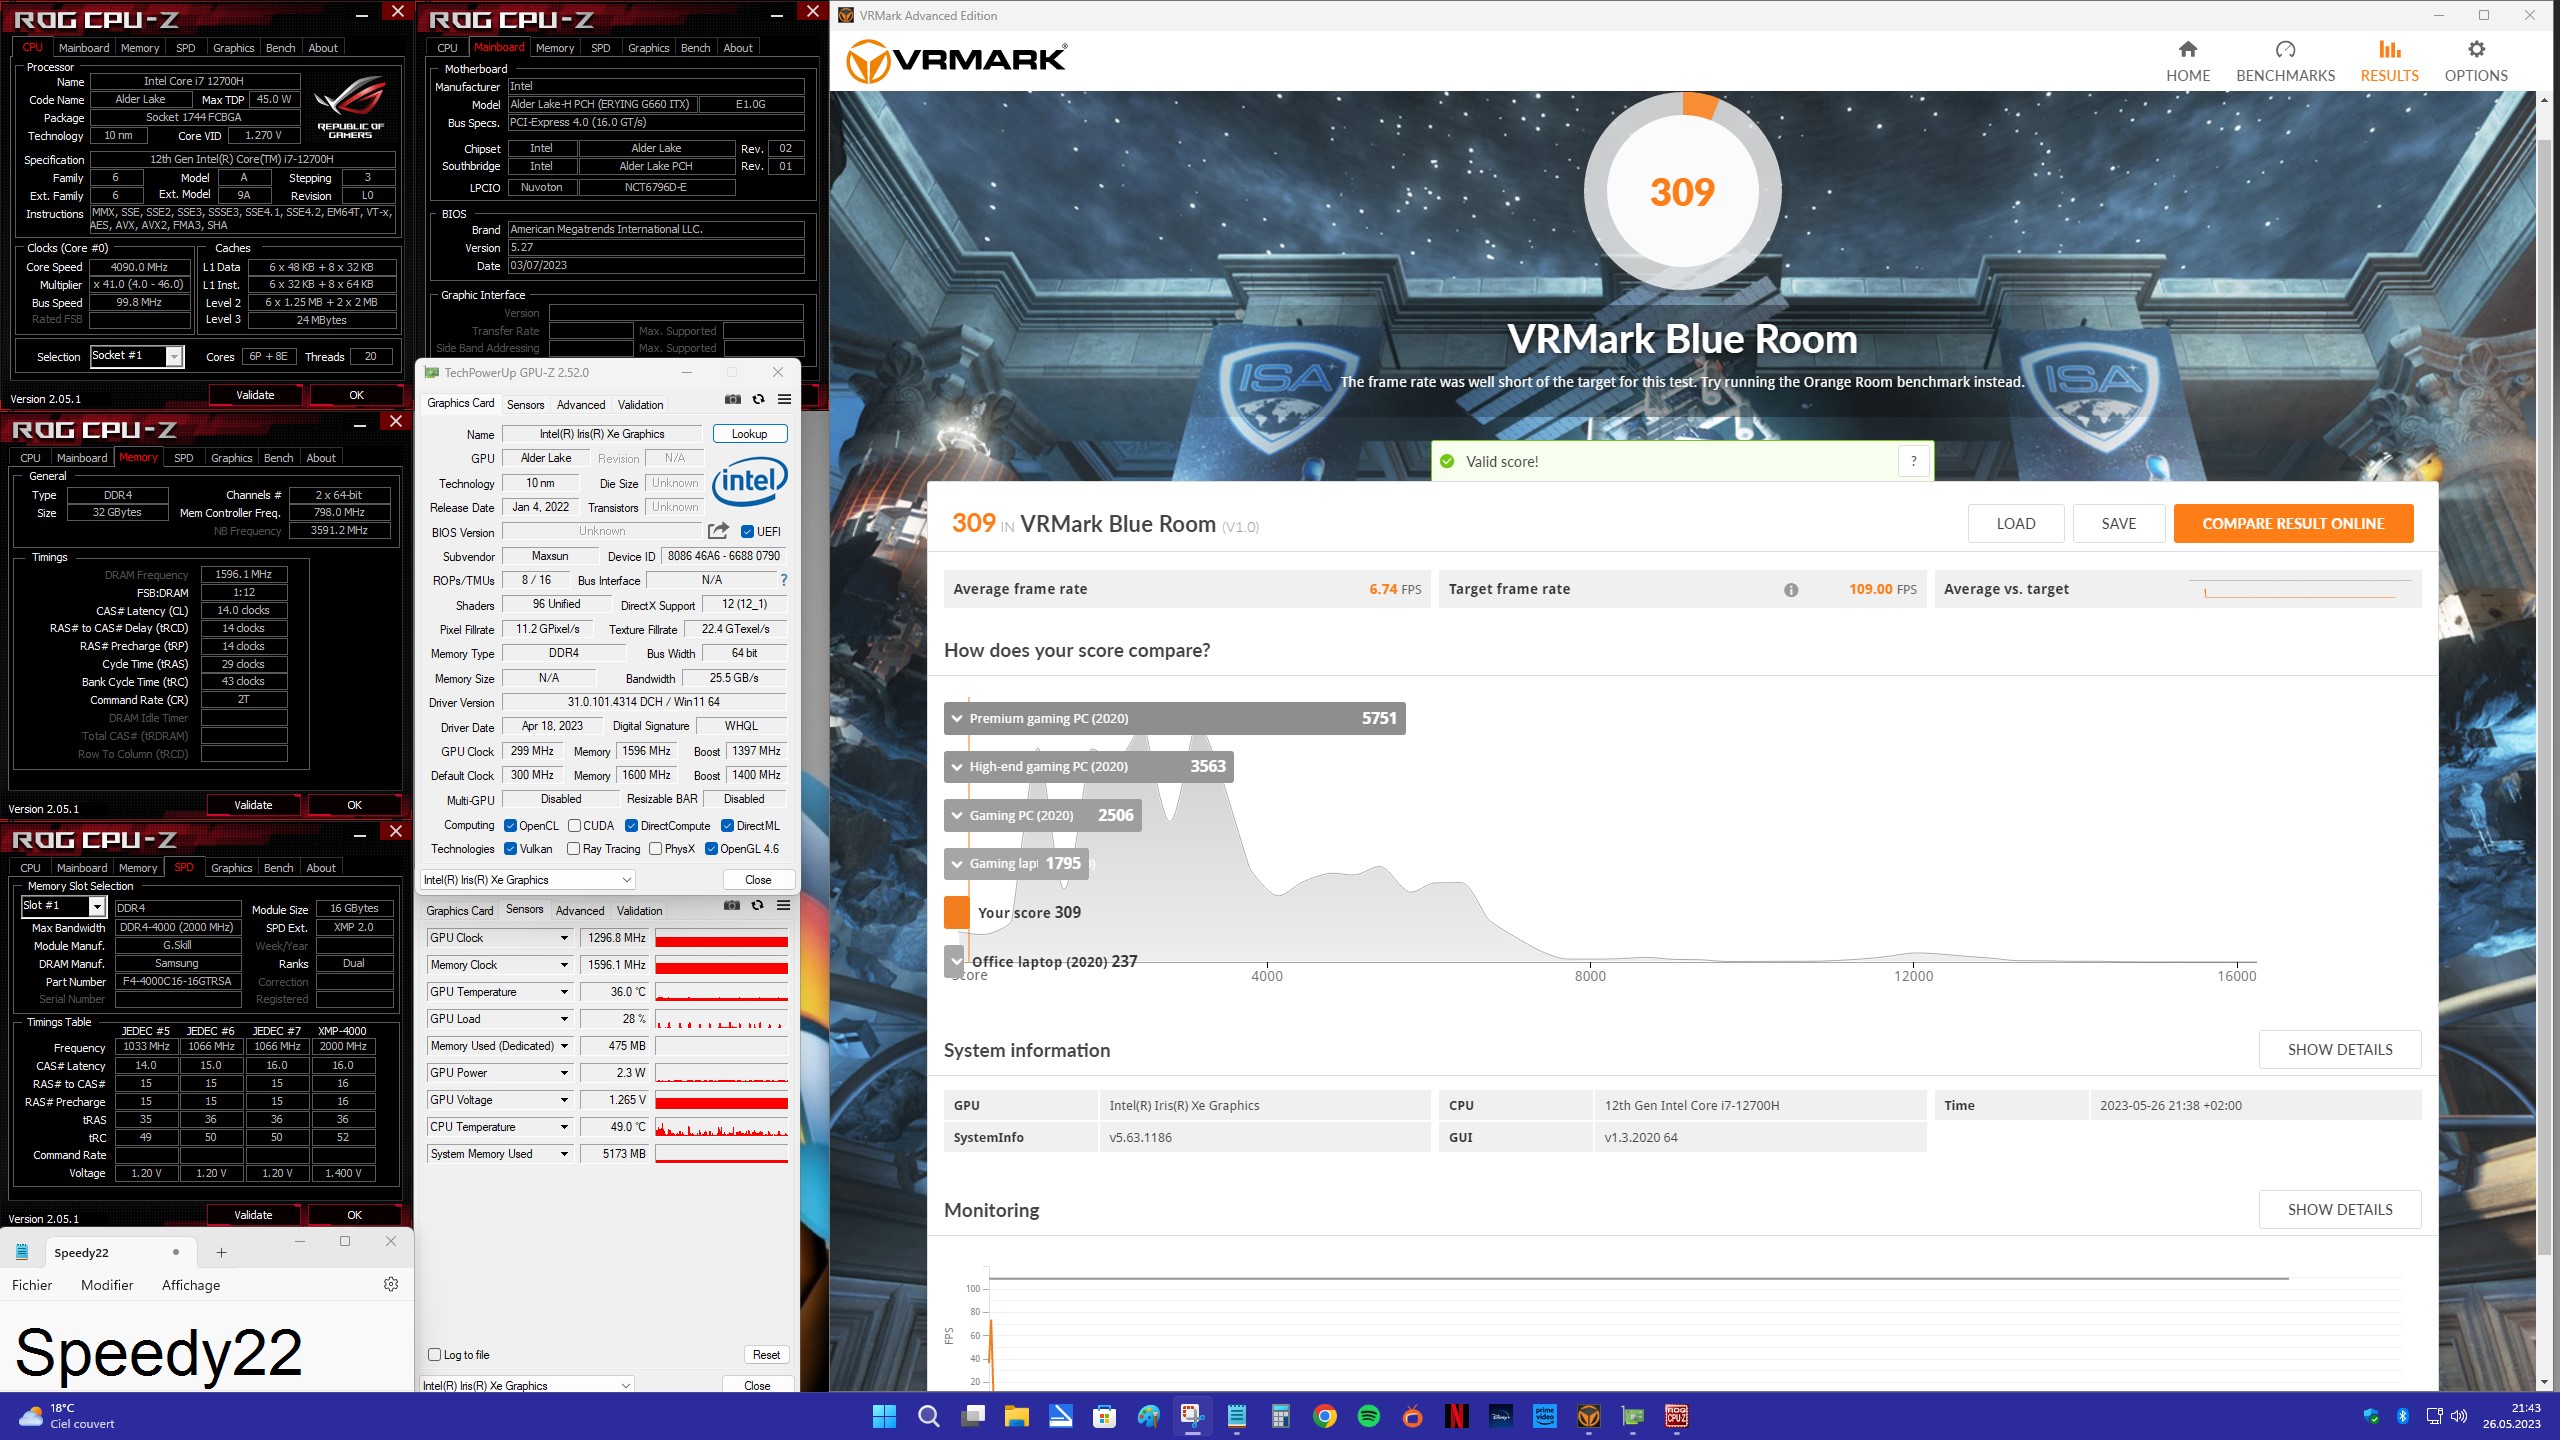This screenshot has width=2560, height=1440.
Task: Open Spotify from the taskbar
Action: 1369,1416
